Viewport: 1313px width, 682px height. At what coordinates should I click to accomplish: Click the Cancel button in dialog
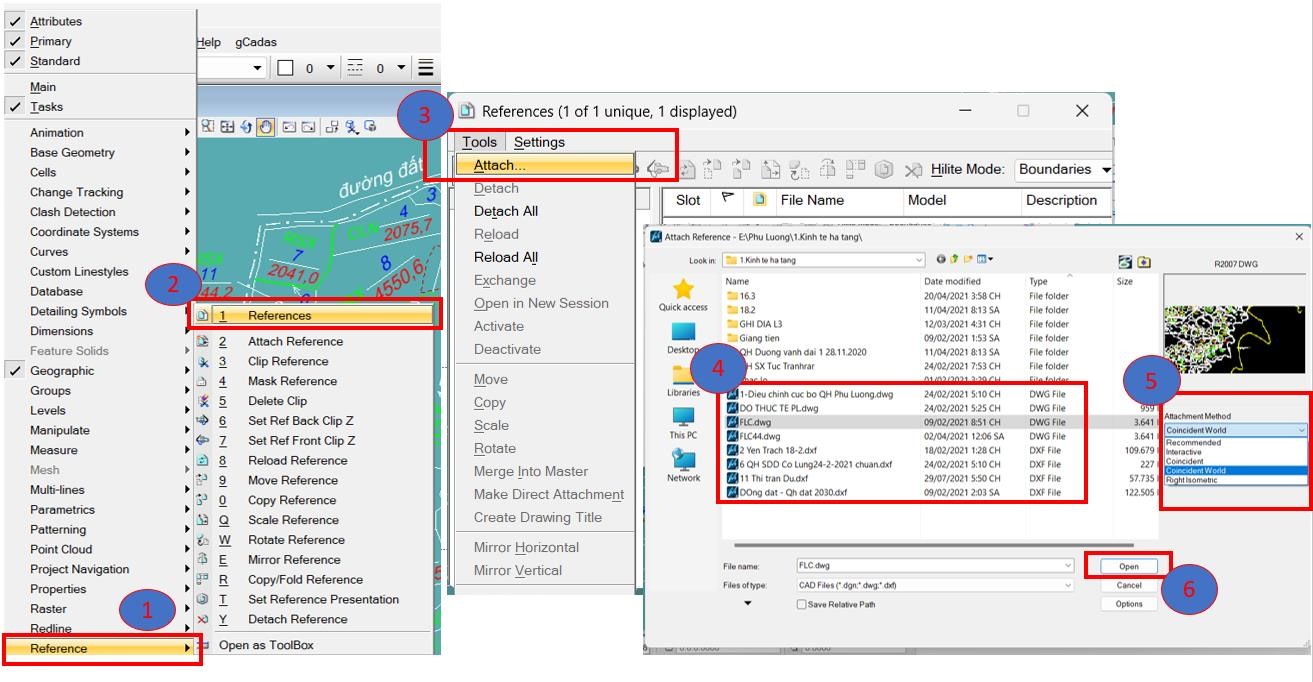1128,585
